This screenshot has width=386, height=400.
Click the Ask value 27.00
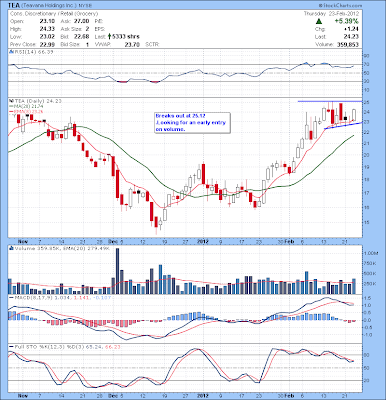(82, 21)
